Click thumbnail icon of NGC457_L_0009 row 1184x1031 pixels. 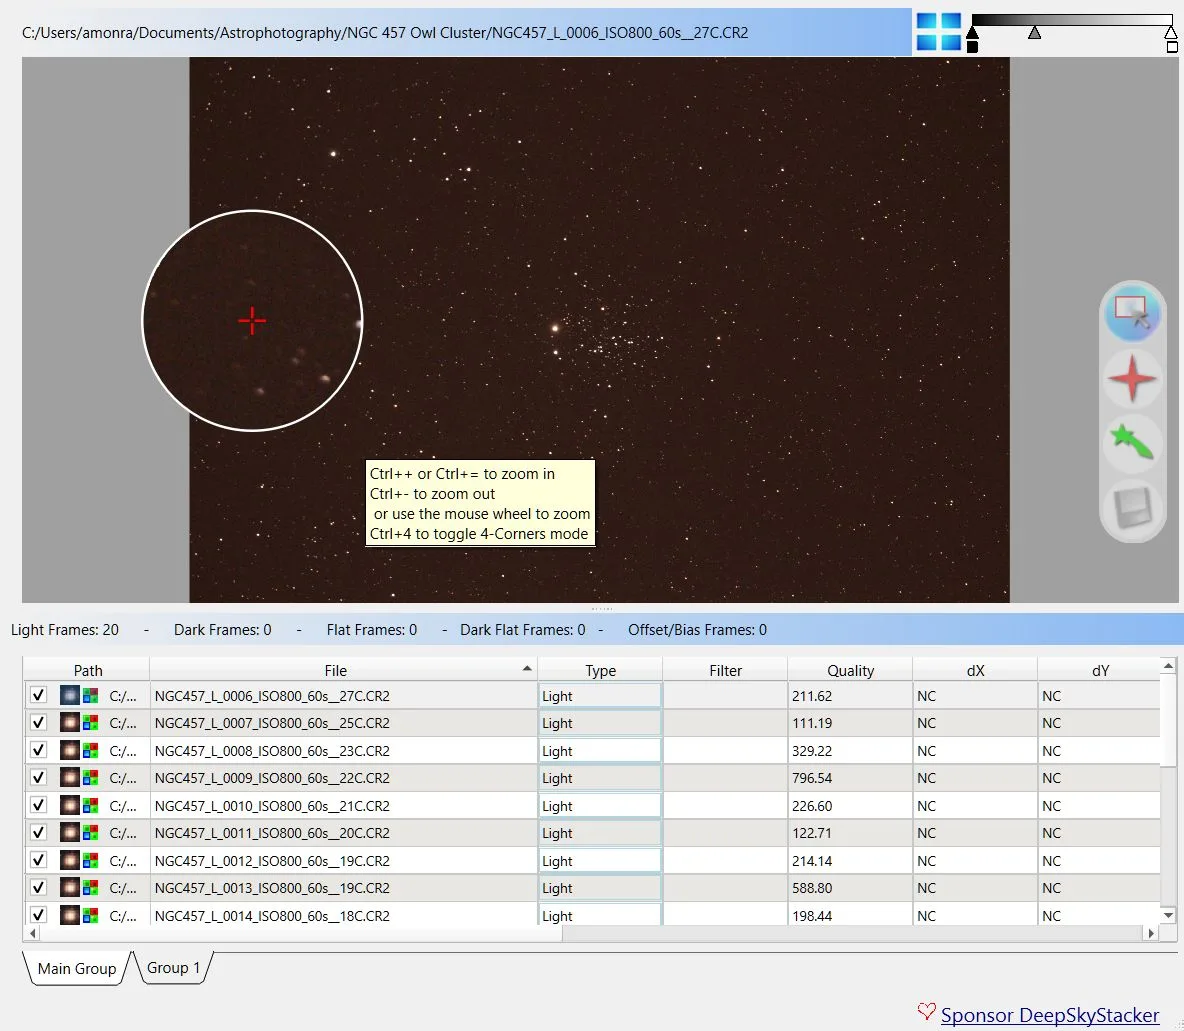click(69, 778)
